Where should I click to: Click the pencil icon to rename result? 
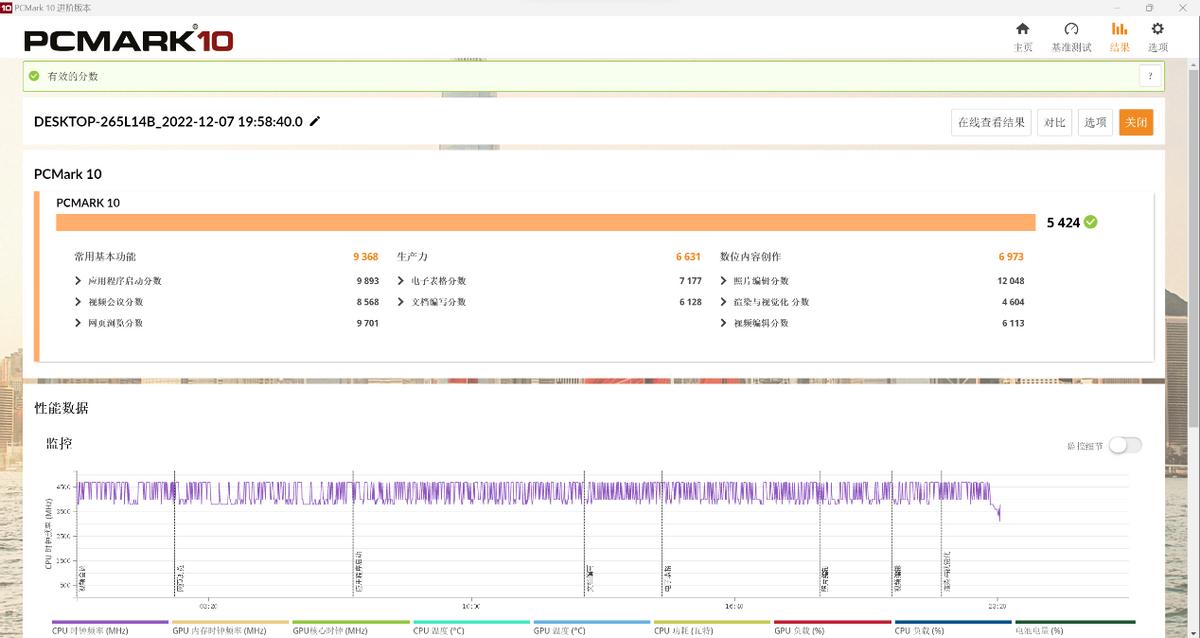point(315,122)
